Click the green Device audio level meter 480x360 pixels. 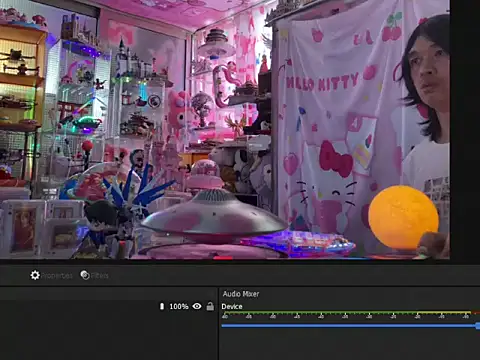point(319,313)
